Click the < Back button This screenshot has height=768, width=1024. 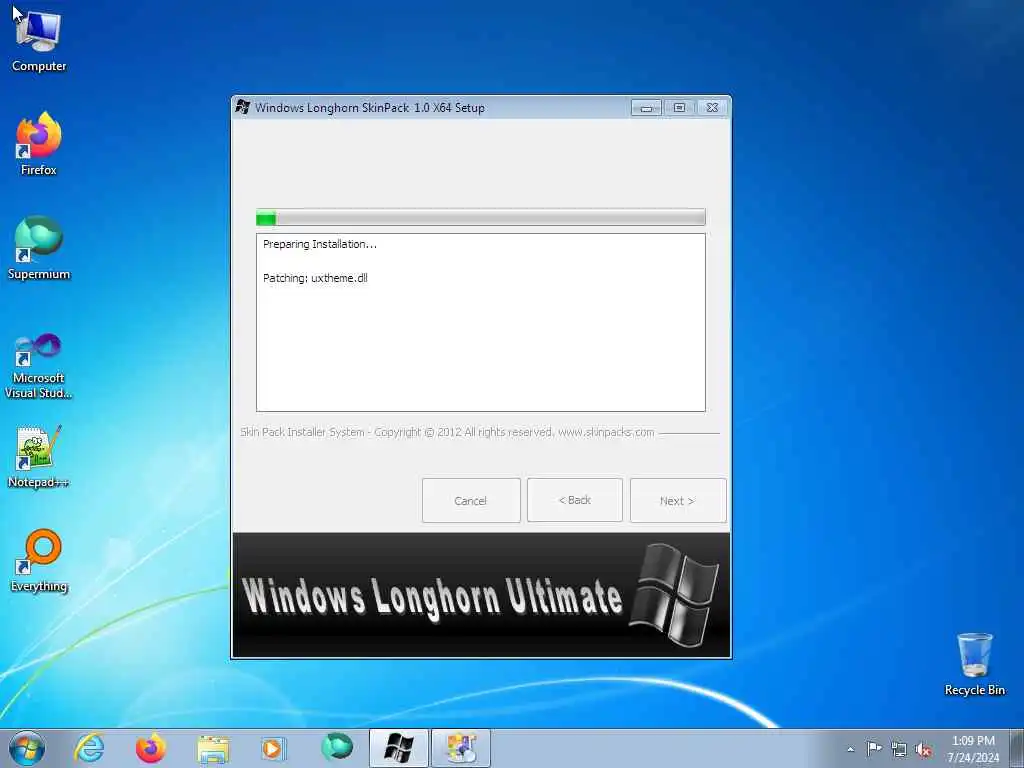click(x=575, y=500)
